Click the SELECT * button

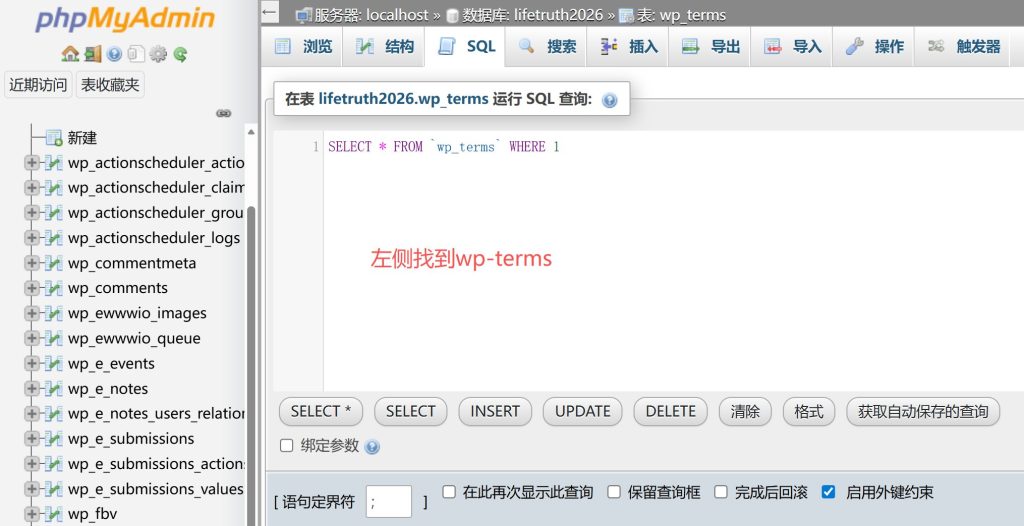tap(321, 412)
